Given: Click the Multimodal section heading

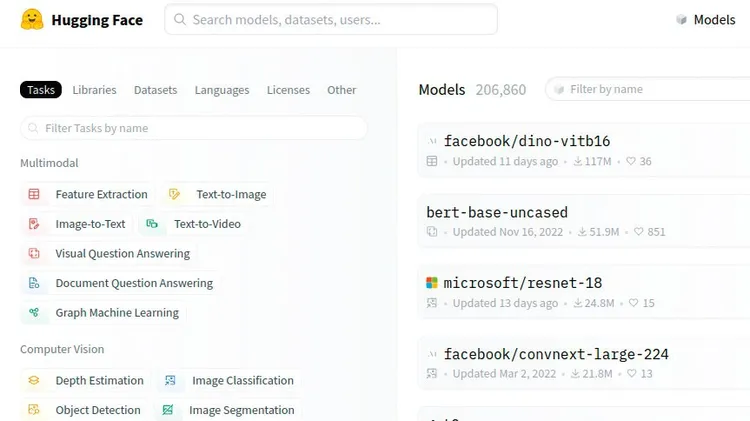Looking at the screenshot, I should pyautogui.click(x=49, y=163).
